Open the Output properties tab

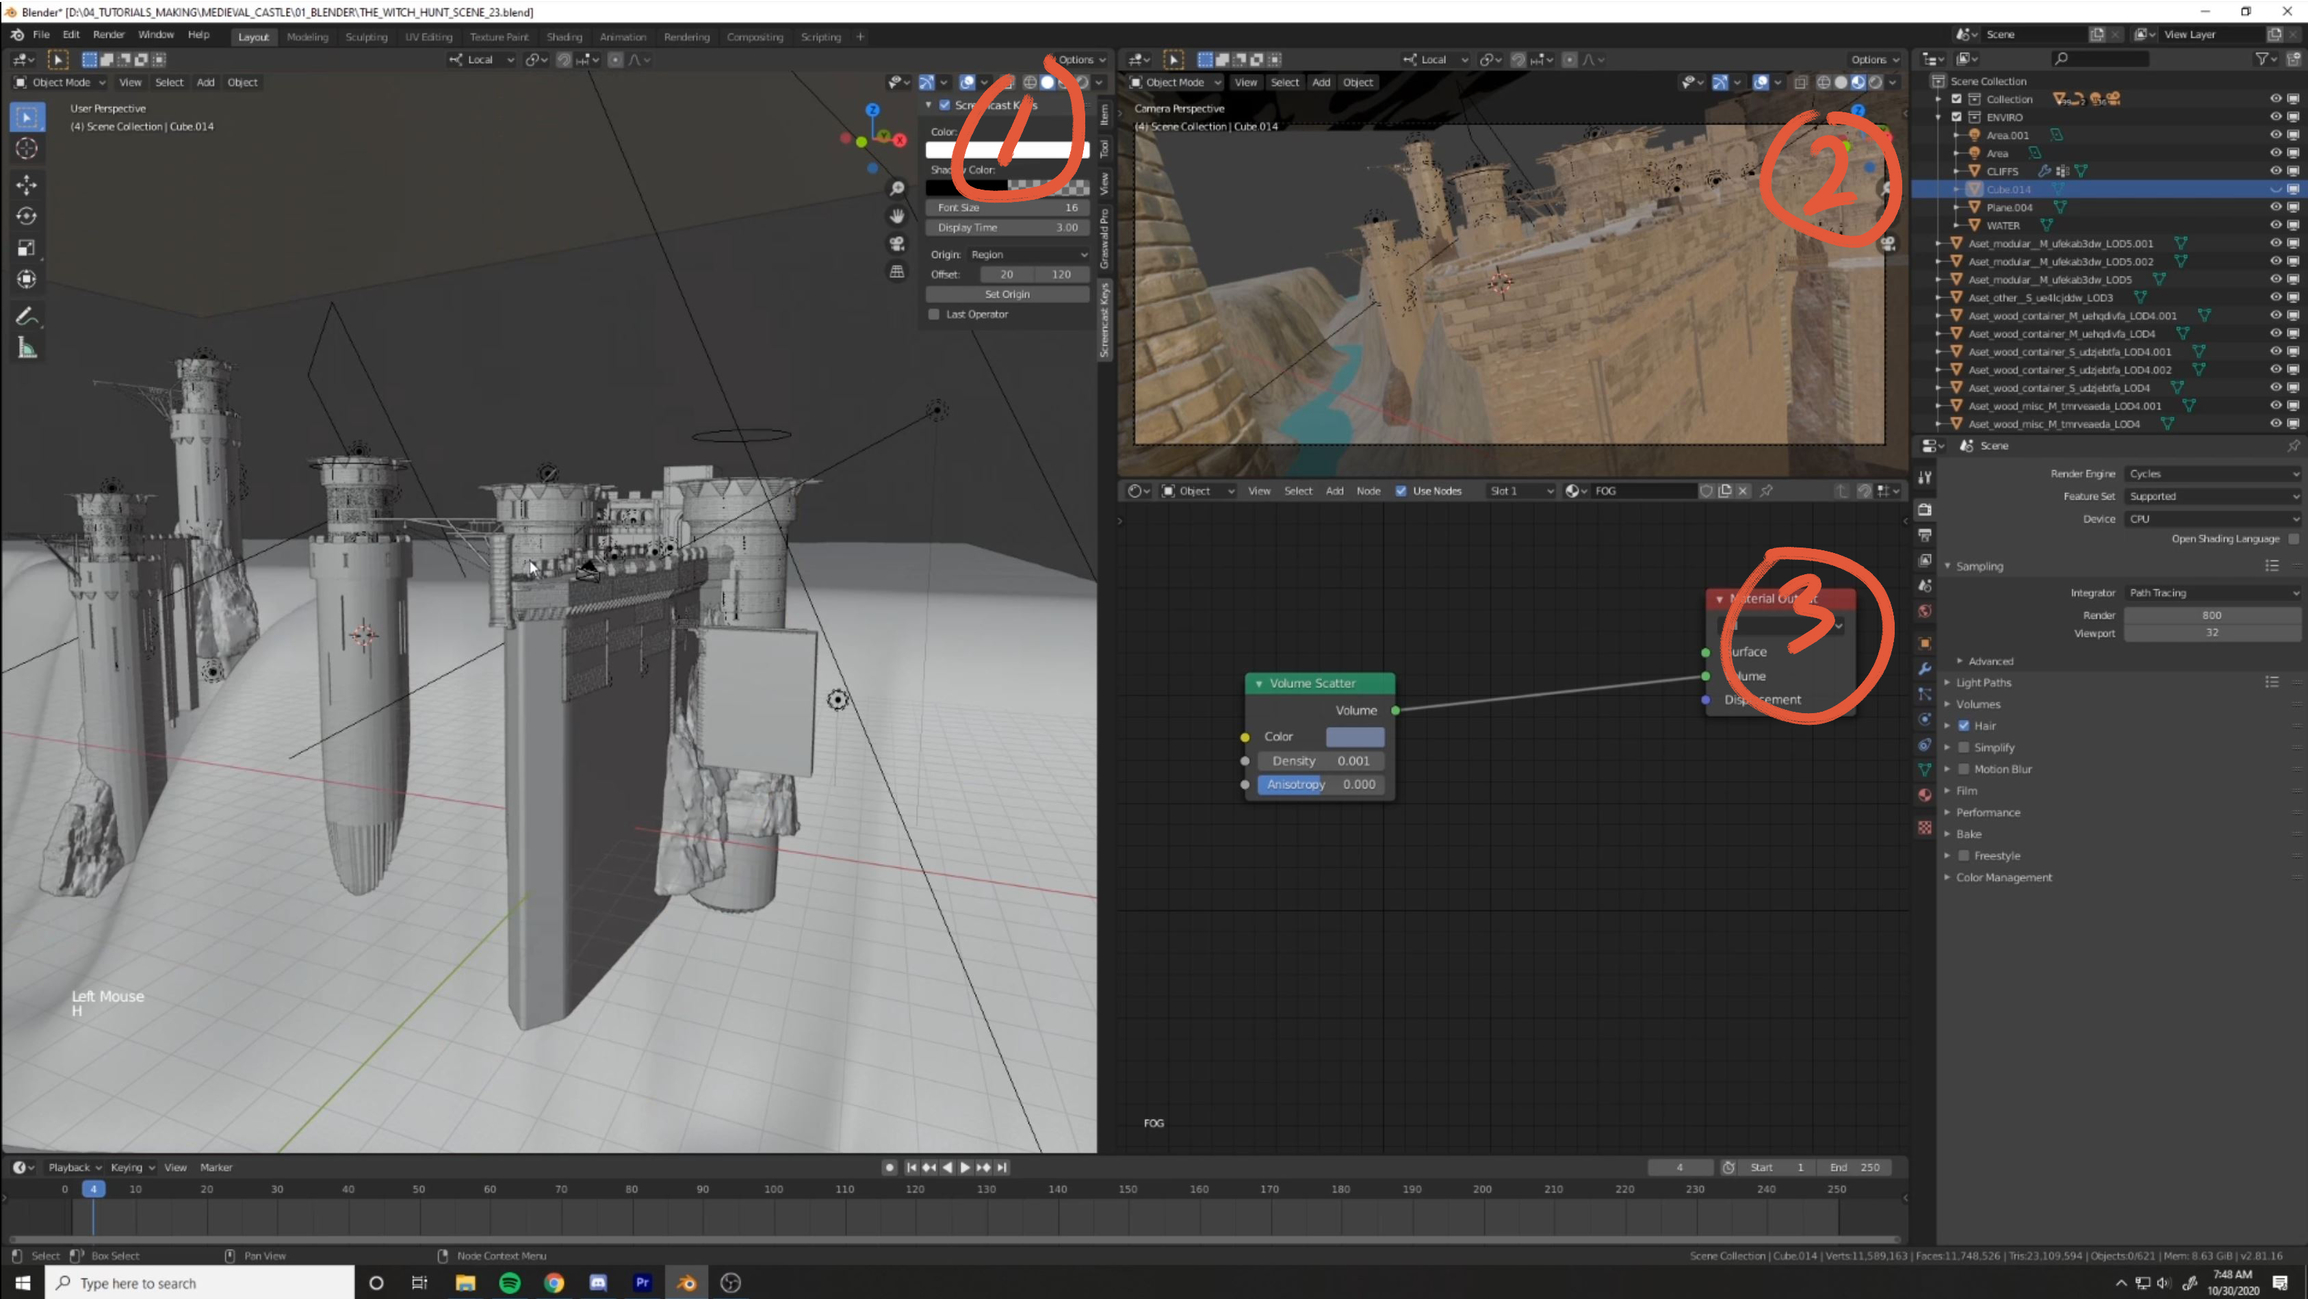1925,535
